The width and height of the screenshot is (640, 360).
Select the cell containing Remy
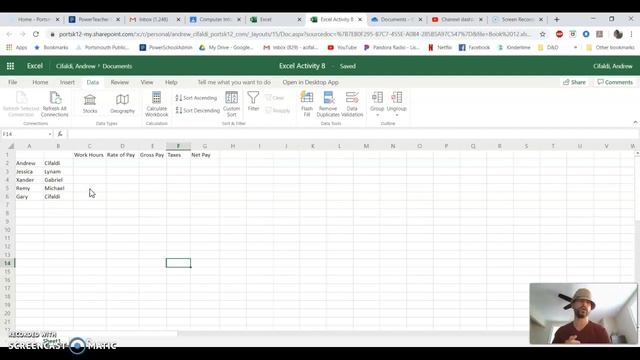(29, 188)
